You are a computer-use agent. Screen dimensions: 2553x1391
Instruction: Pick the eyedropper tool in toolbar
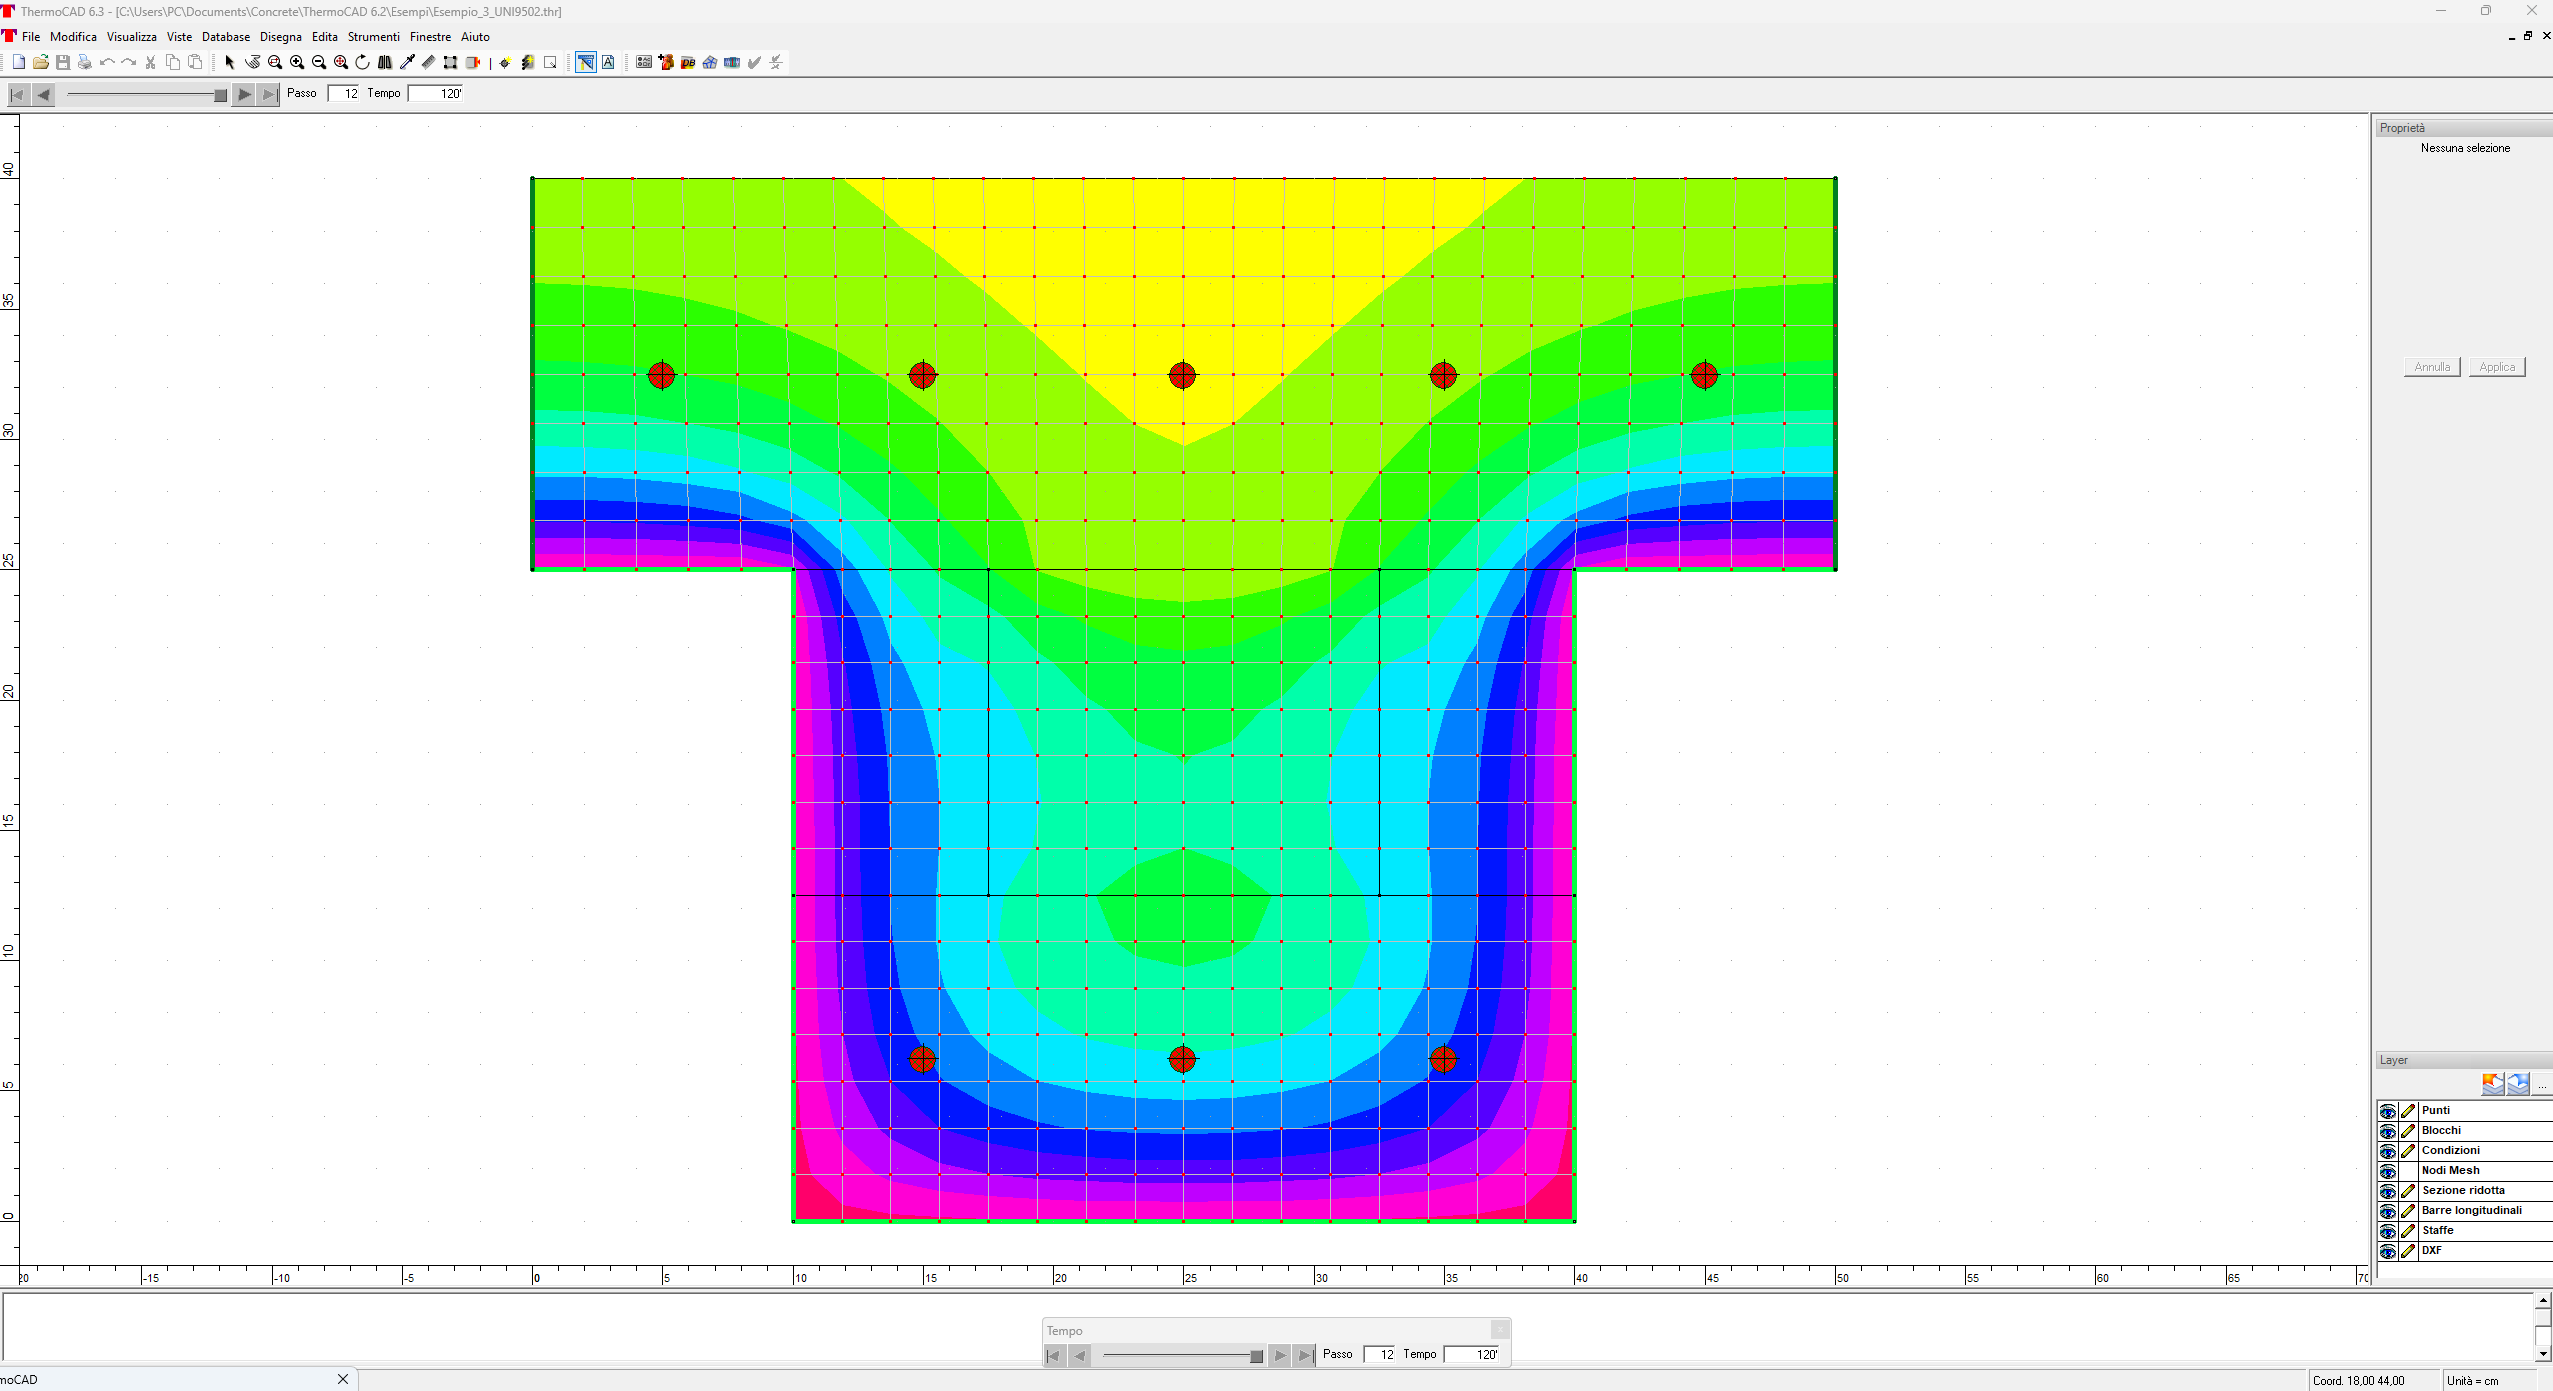tap(407, 62)
